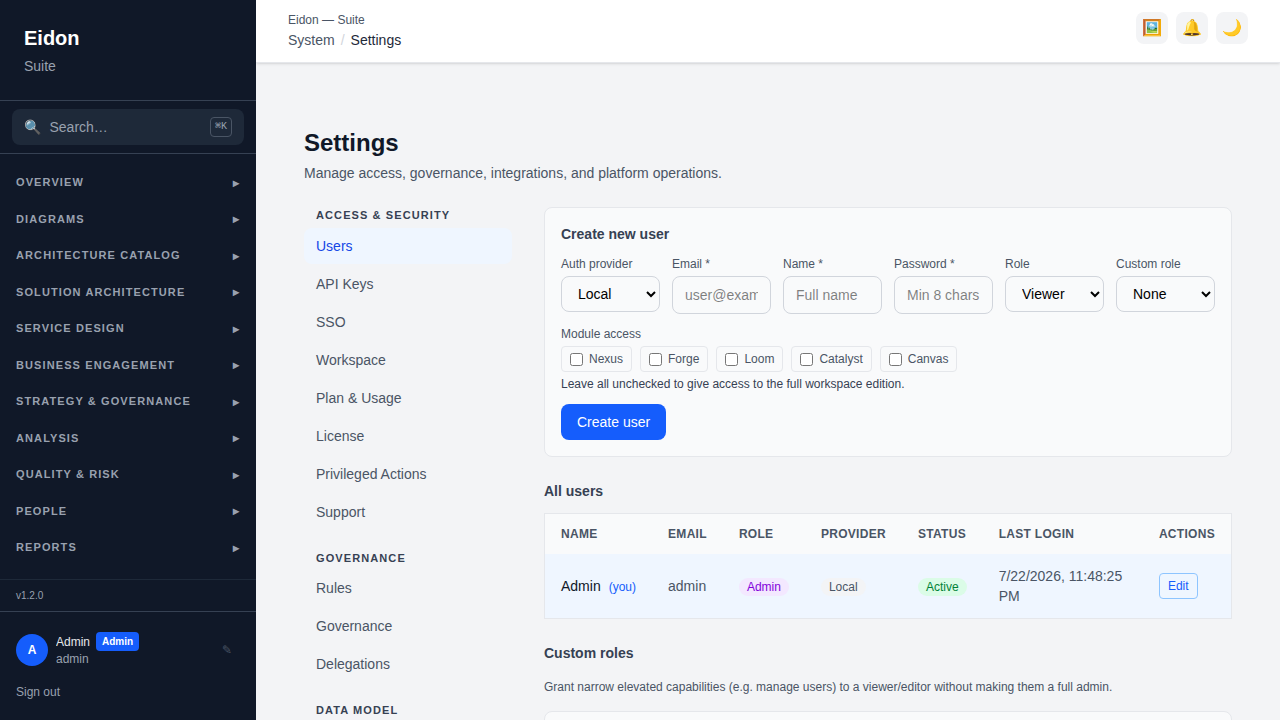Click the Sign out link
This screenshot has height=720, width=1280.
click(38, 692)
